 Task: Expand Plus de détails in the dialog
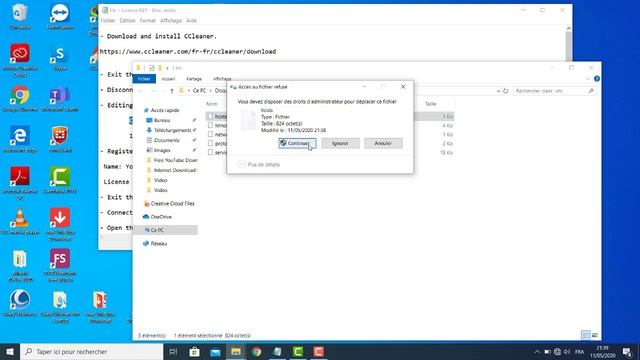click(x=259, y=164)
